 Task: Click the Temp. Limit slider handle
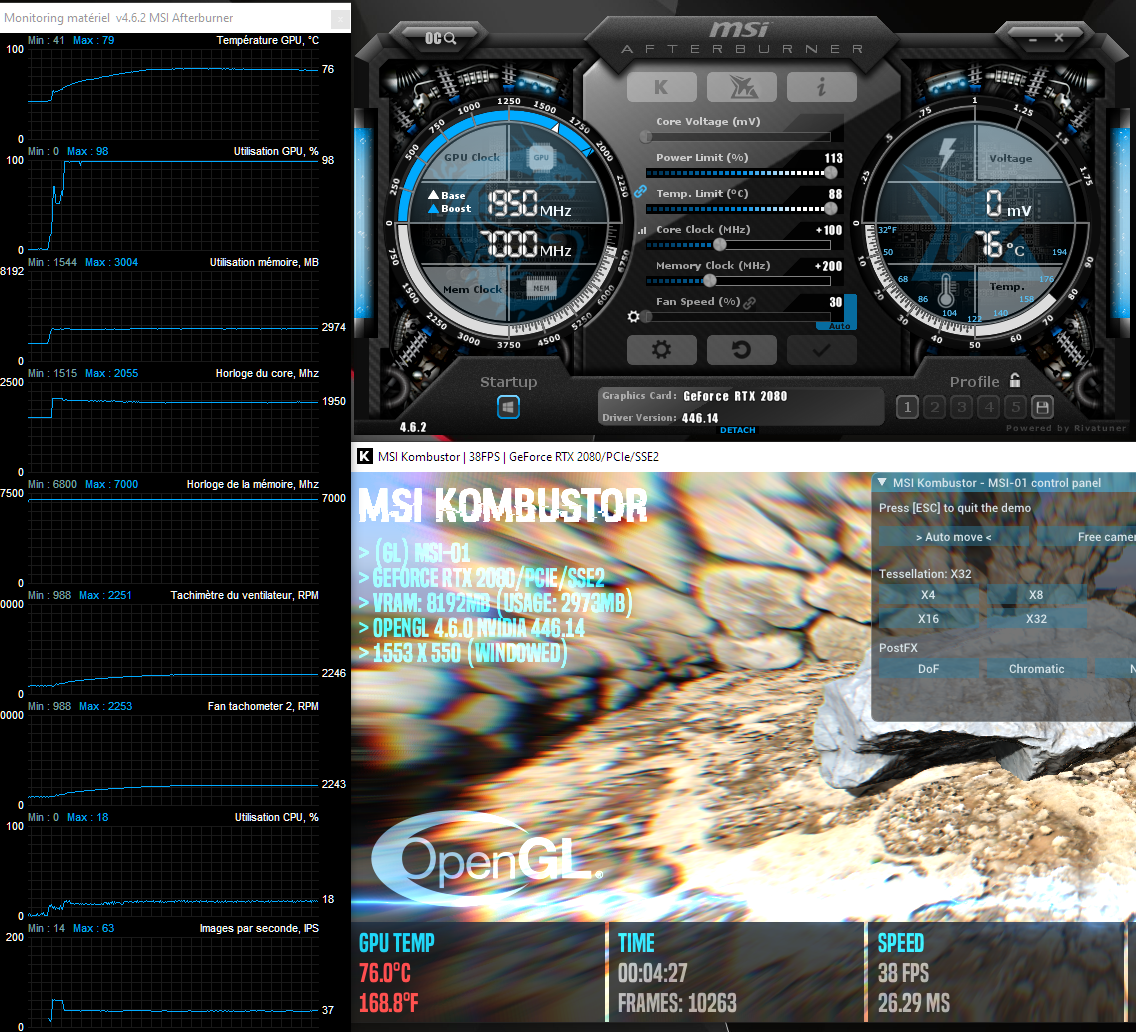point(831,209)
